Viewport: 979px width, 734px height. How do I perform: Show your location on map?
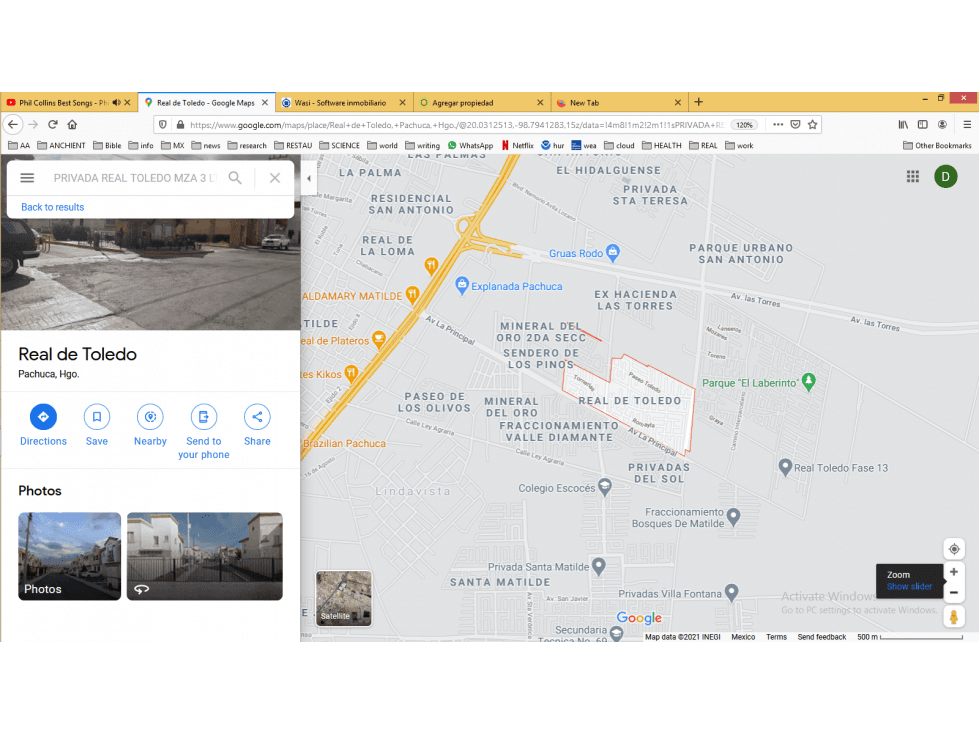tap(954, 549)
